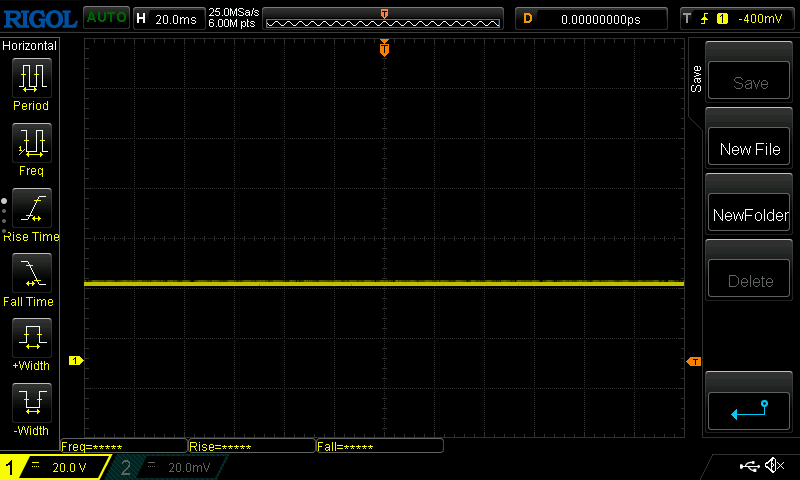Select the Freq measurement icon
800x480 pixels.
(x=32, y=142)
